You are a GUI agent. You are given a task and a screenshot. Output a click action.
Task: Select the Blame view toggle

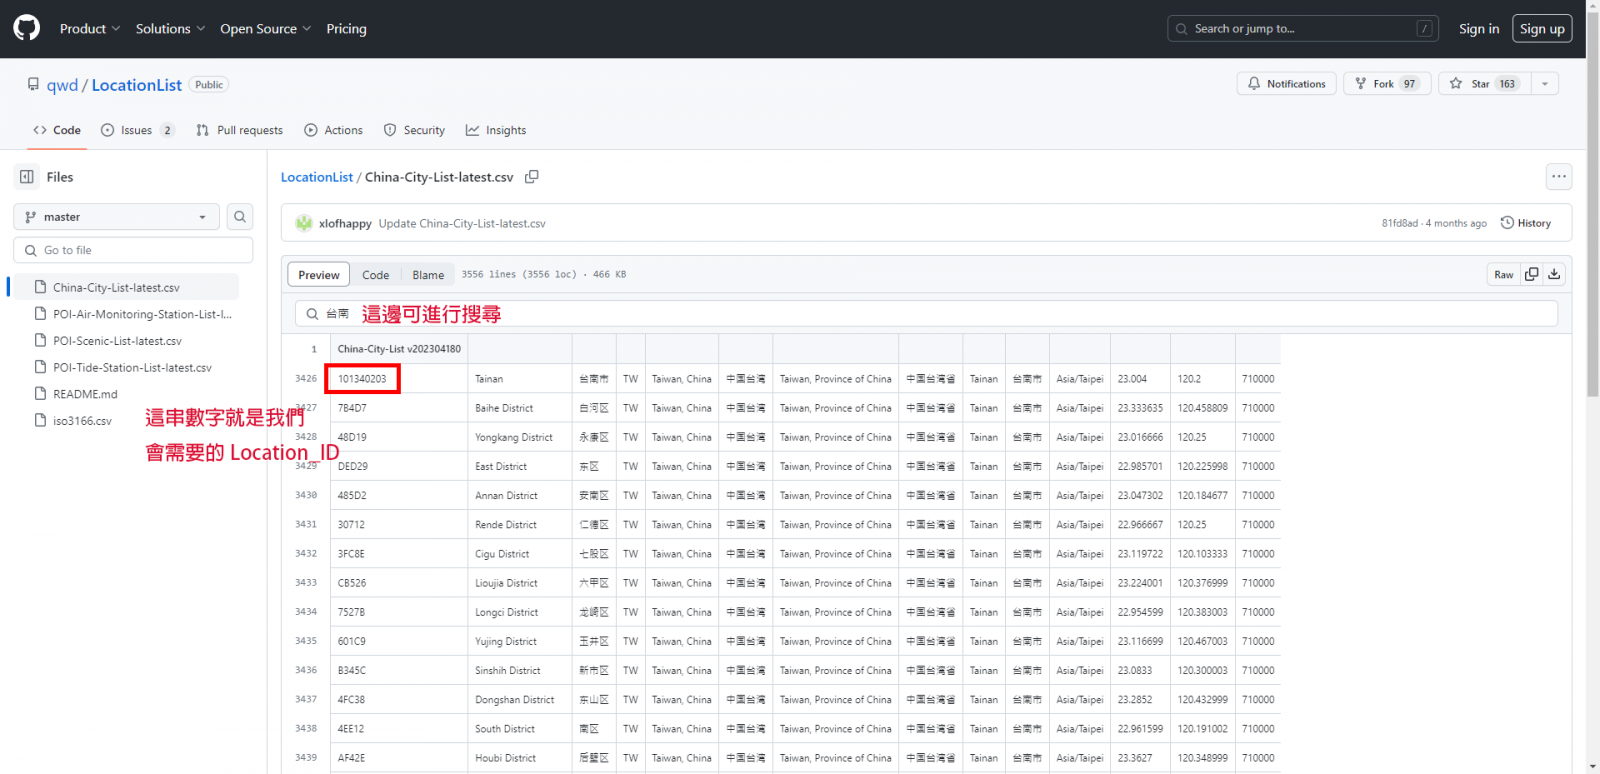pos(428,275)
